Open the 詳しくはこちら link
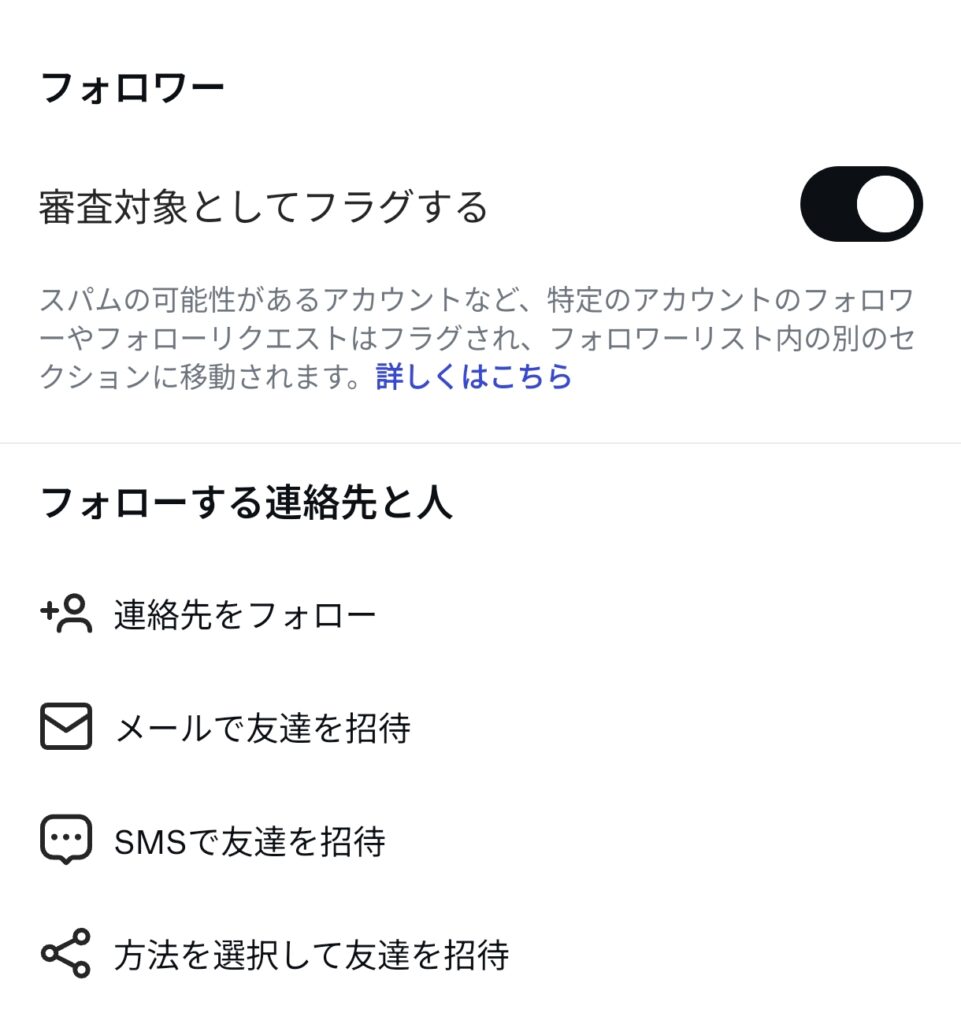 [474, 377]
